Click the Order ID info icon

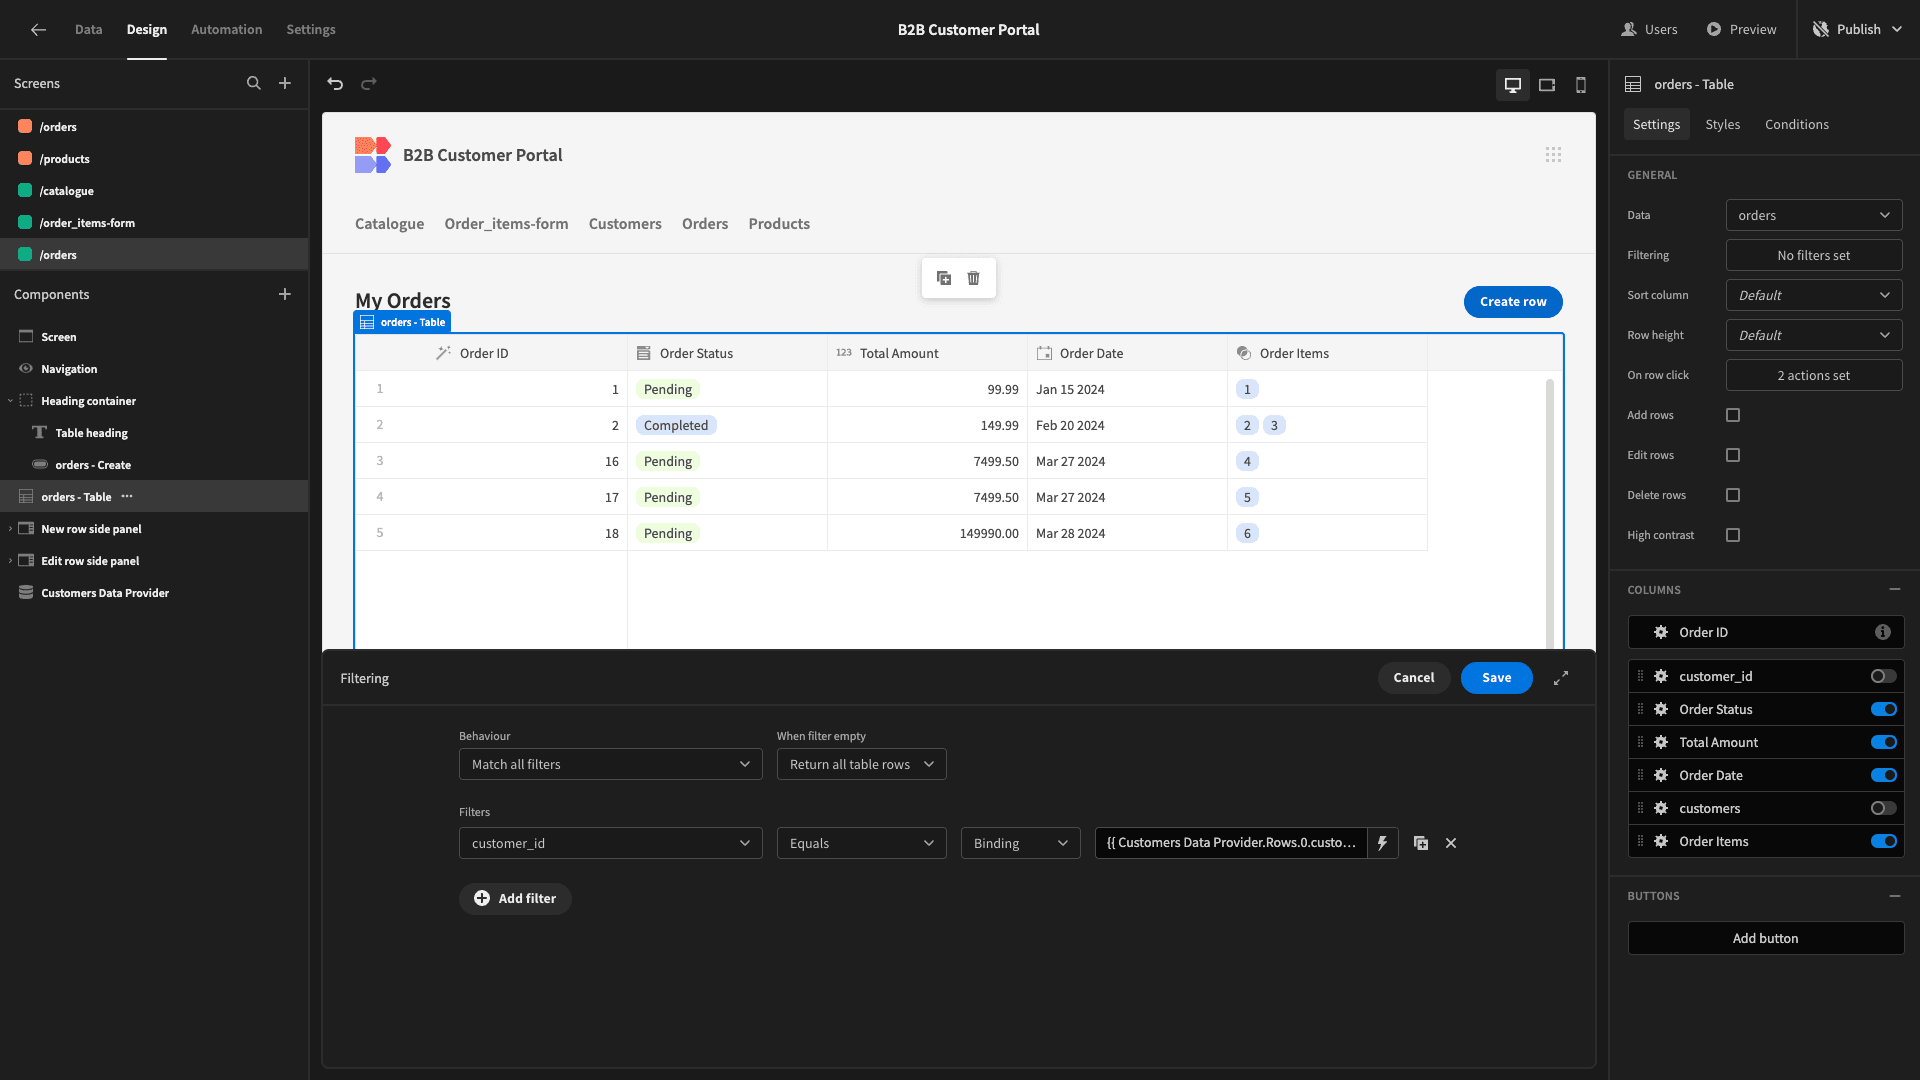coord(1883,632)
